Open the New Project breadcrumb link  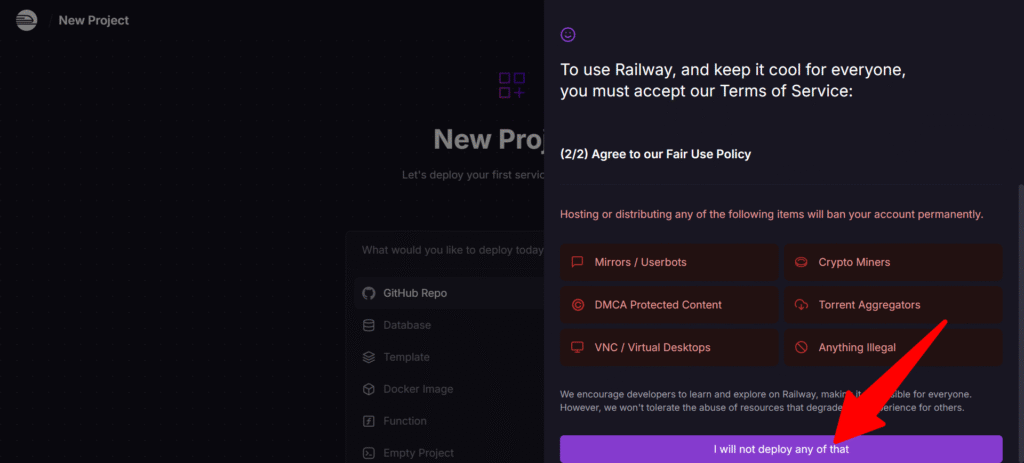(x=94, y=20)
